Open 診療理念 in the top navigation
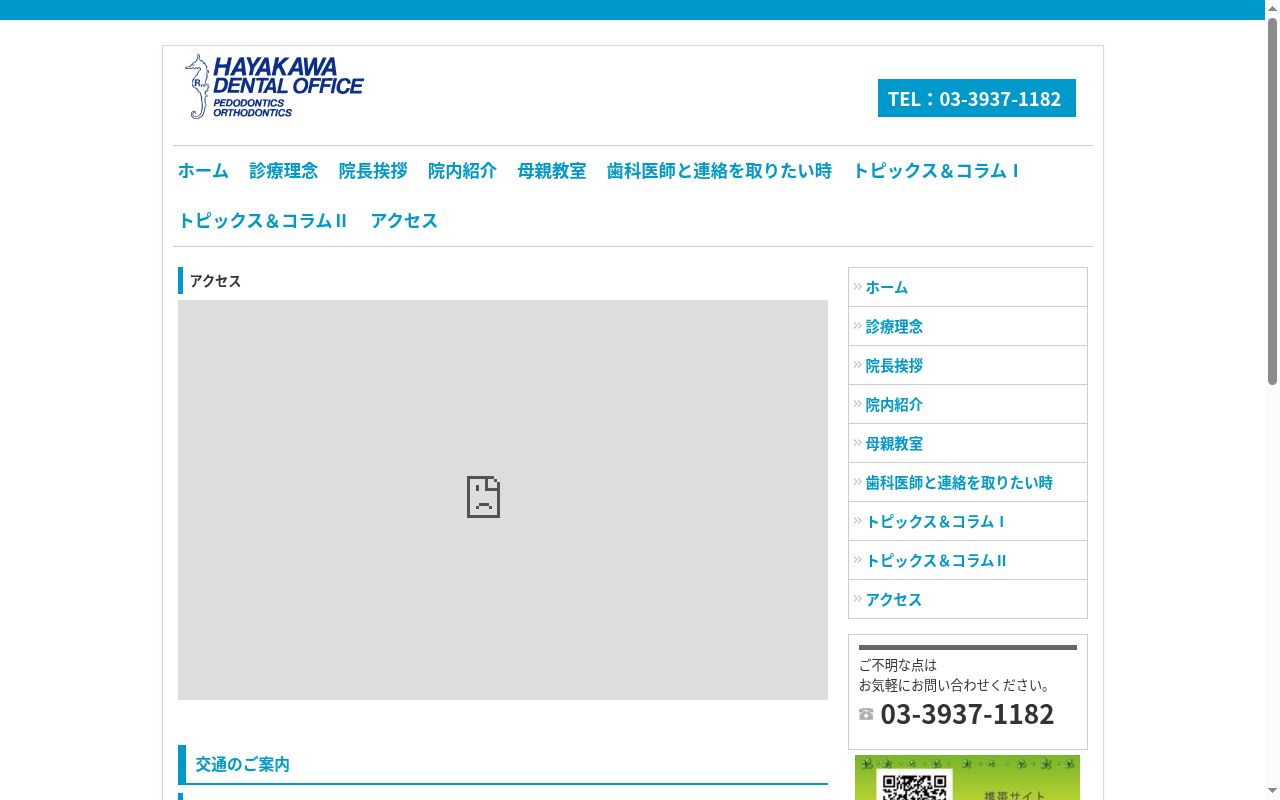This screenshot has height=800, width=1280. [x=284, y=171]
